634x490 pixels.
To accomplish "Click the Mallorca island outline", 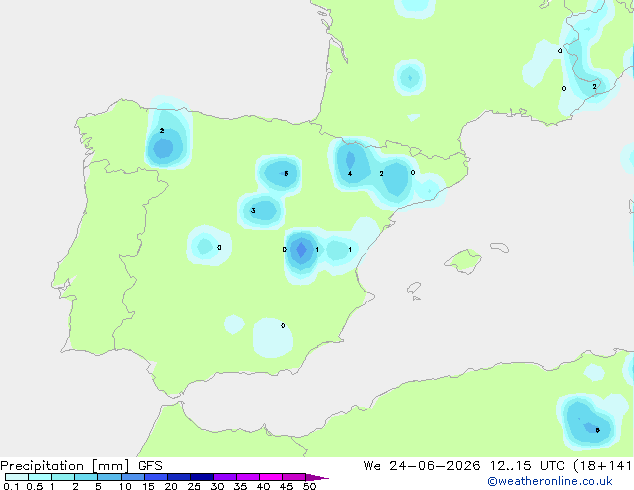I will 463,262.
